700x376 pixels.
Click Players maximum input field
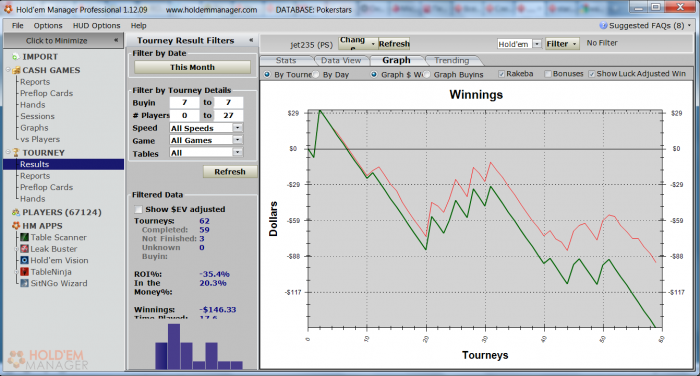click(228, 115)
